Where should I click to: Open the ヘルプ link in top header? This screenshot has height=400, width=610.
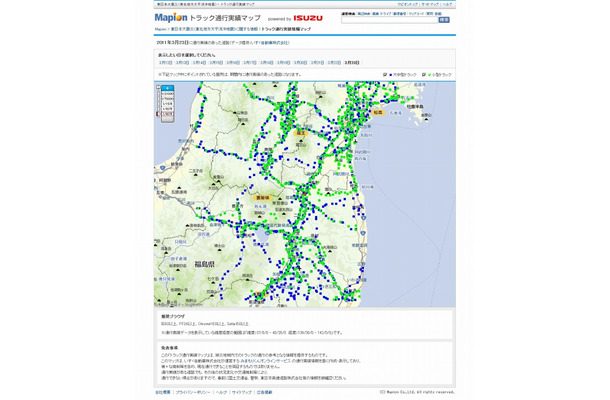(447, 4)
